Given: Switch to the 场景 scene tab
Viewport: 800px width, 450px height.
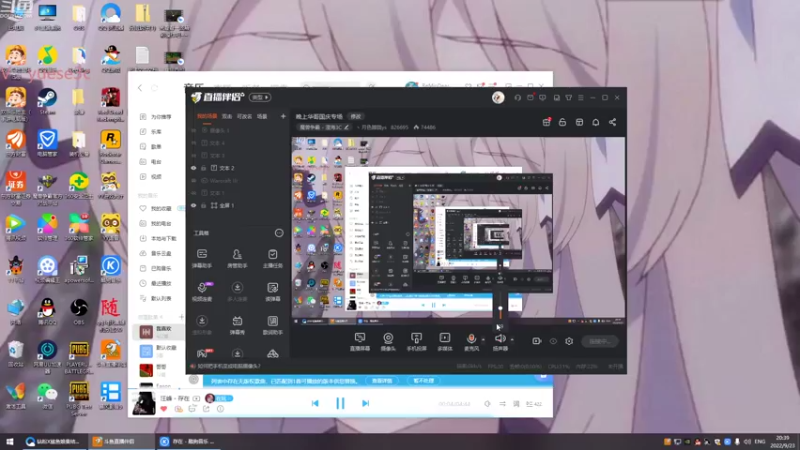Looking at the screenshot, I should [x=262, y=117].
